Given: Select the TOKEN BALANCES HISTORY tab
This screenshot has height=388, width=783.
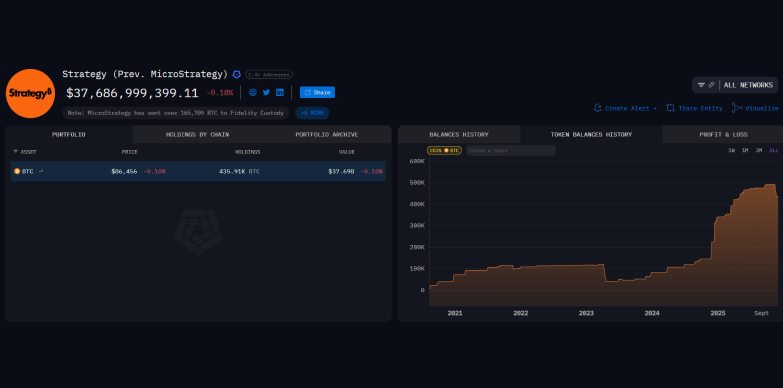Looking at the screenshot, I should (x=591, y=135).
